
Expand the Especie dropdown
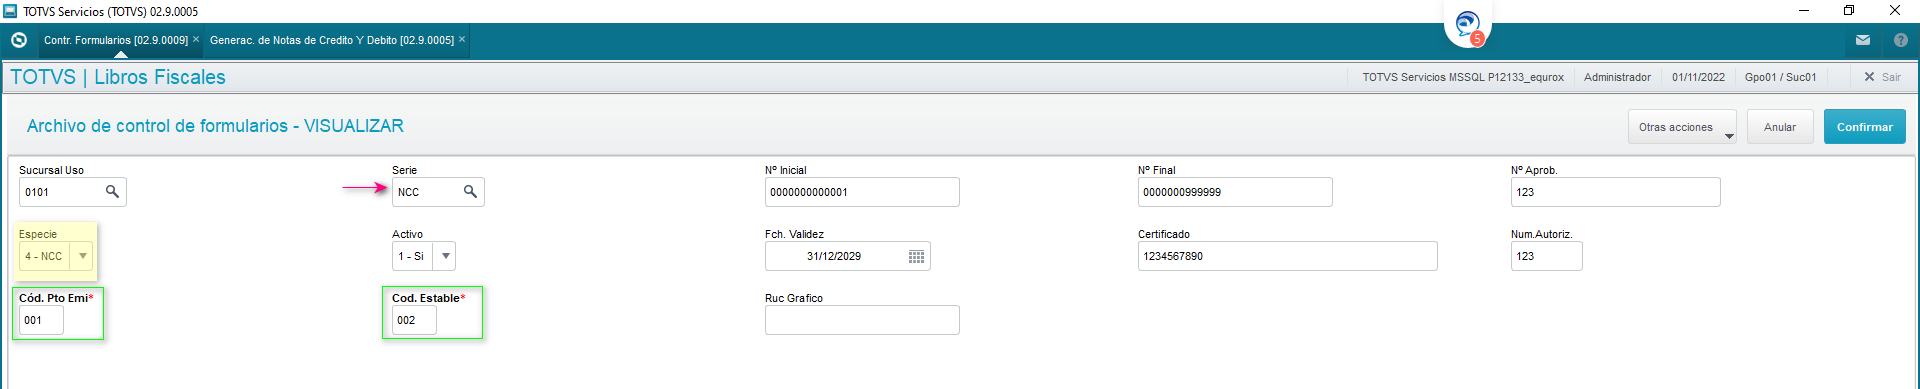(83, 256)
